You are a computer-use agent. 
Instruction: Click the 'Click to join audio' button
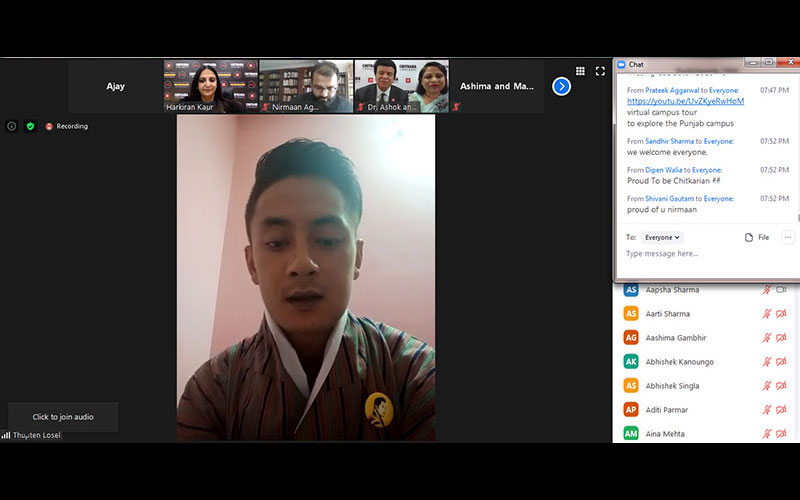pos(63,417)
